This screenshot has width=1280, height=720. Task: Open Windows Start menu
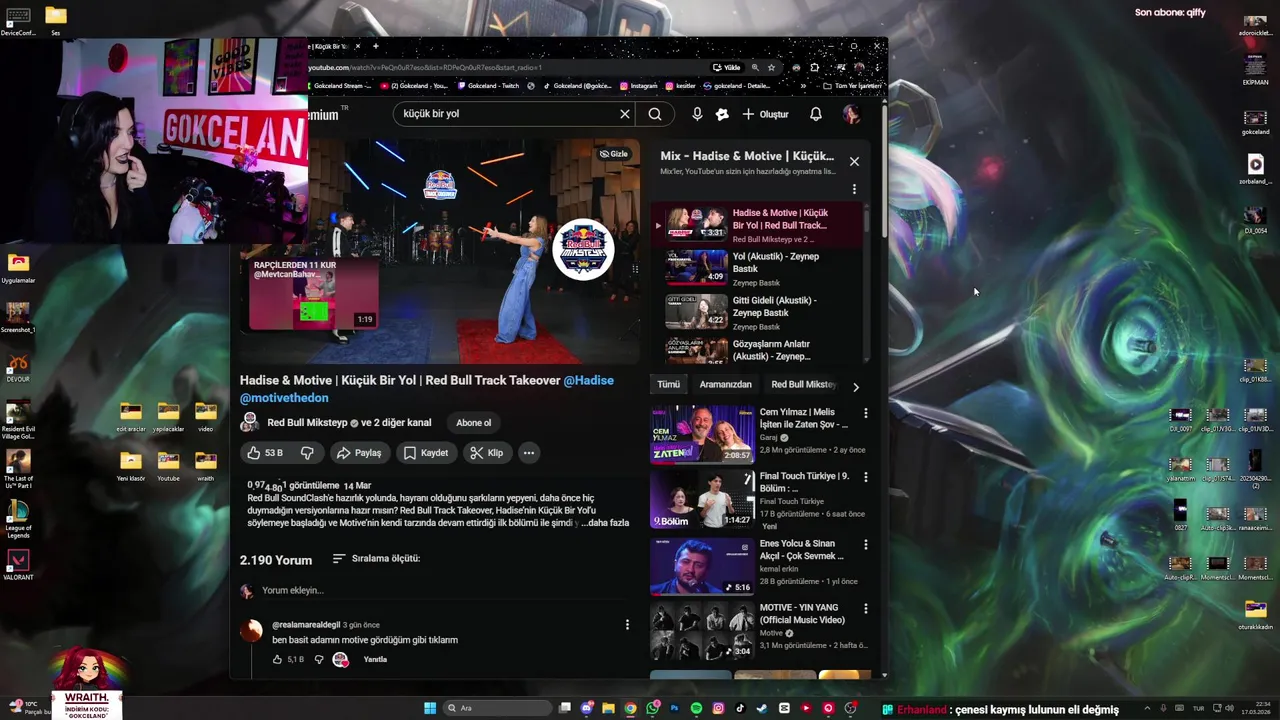point(430,708)
